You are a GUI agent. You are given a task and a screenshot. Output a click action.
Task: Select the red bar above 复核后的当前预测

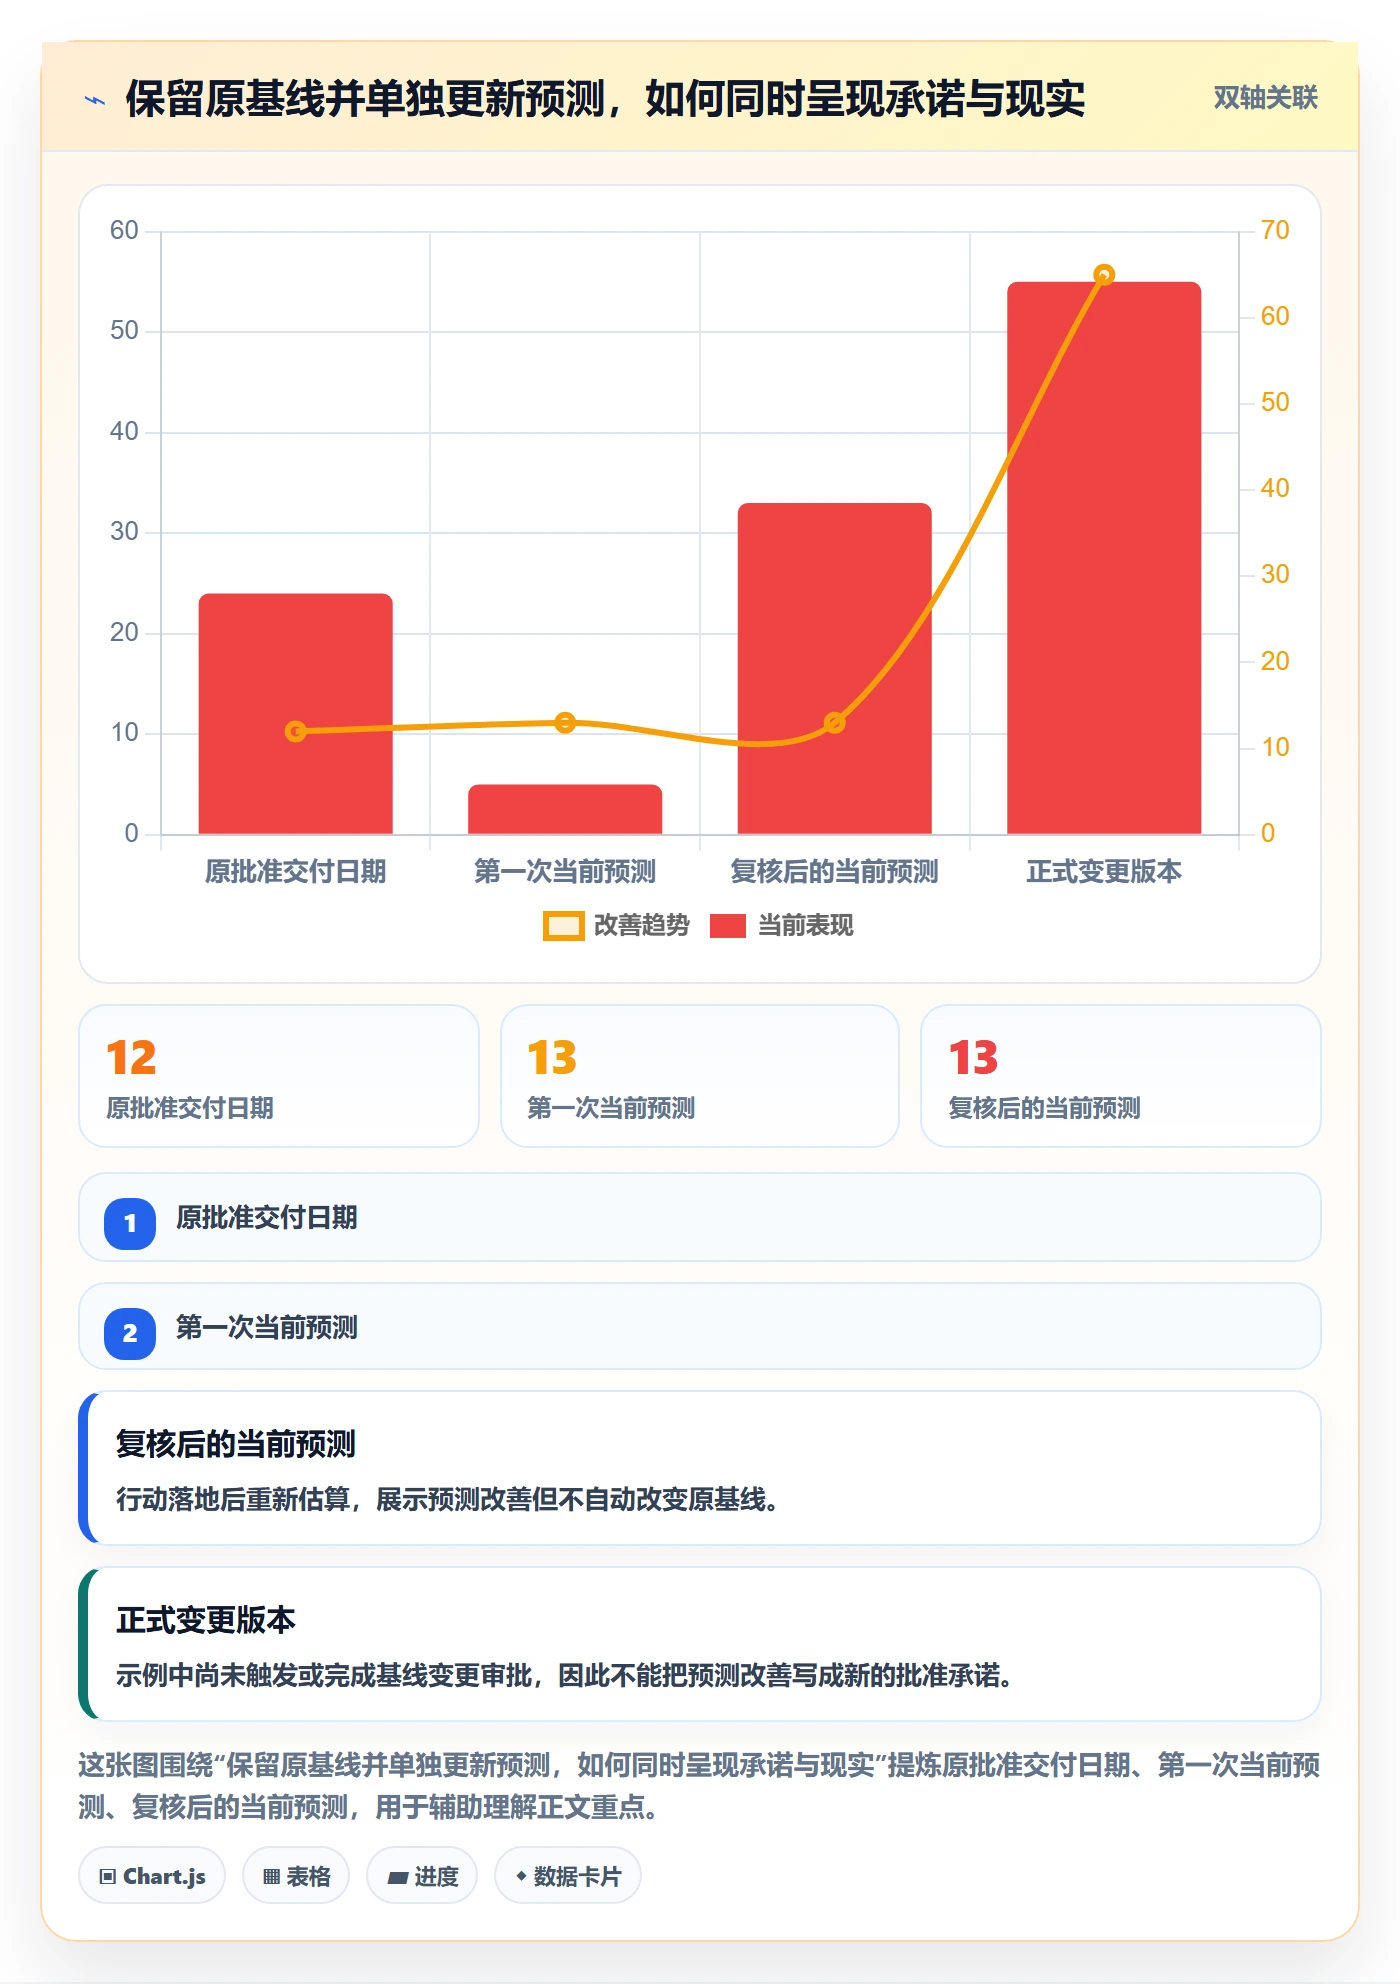click(835, 668)
